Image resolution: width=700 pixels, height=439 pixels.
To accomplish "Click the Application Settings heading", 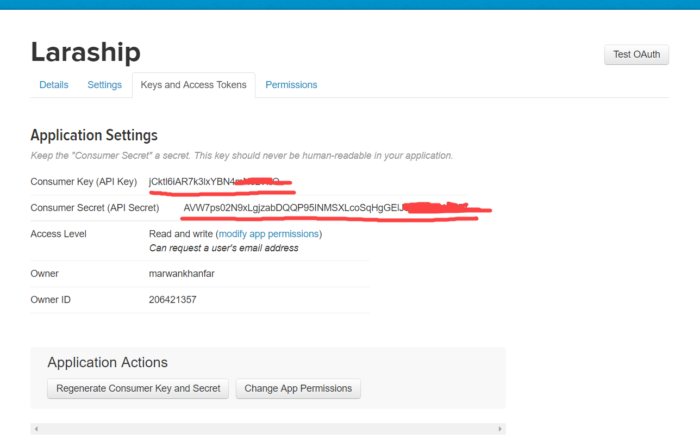I will (94, 135).
